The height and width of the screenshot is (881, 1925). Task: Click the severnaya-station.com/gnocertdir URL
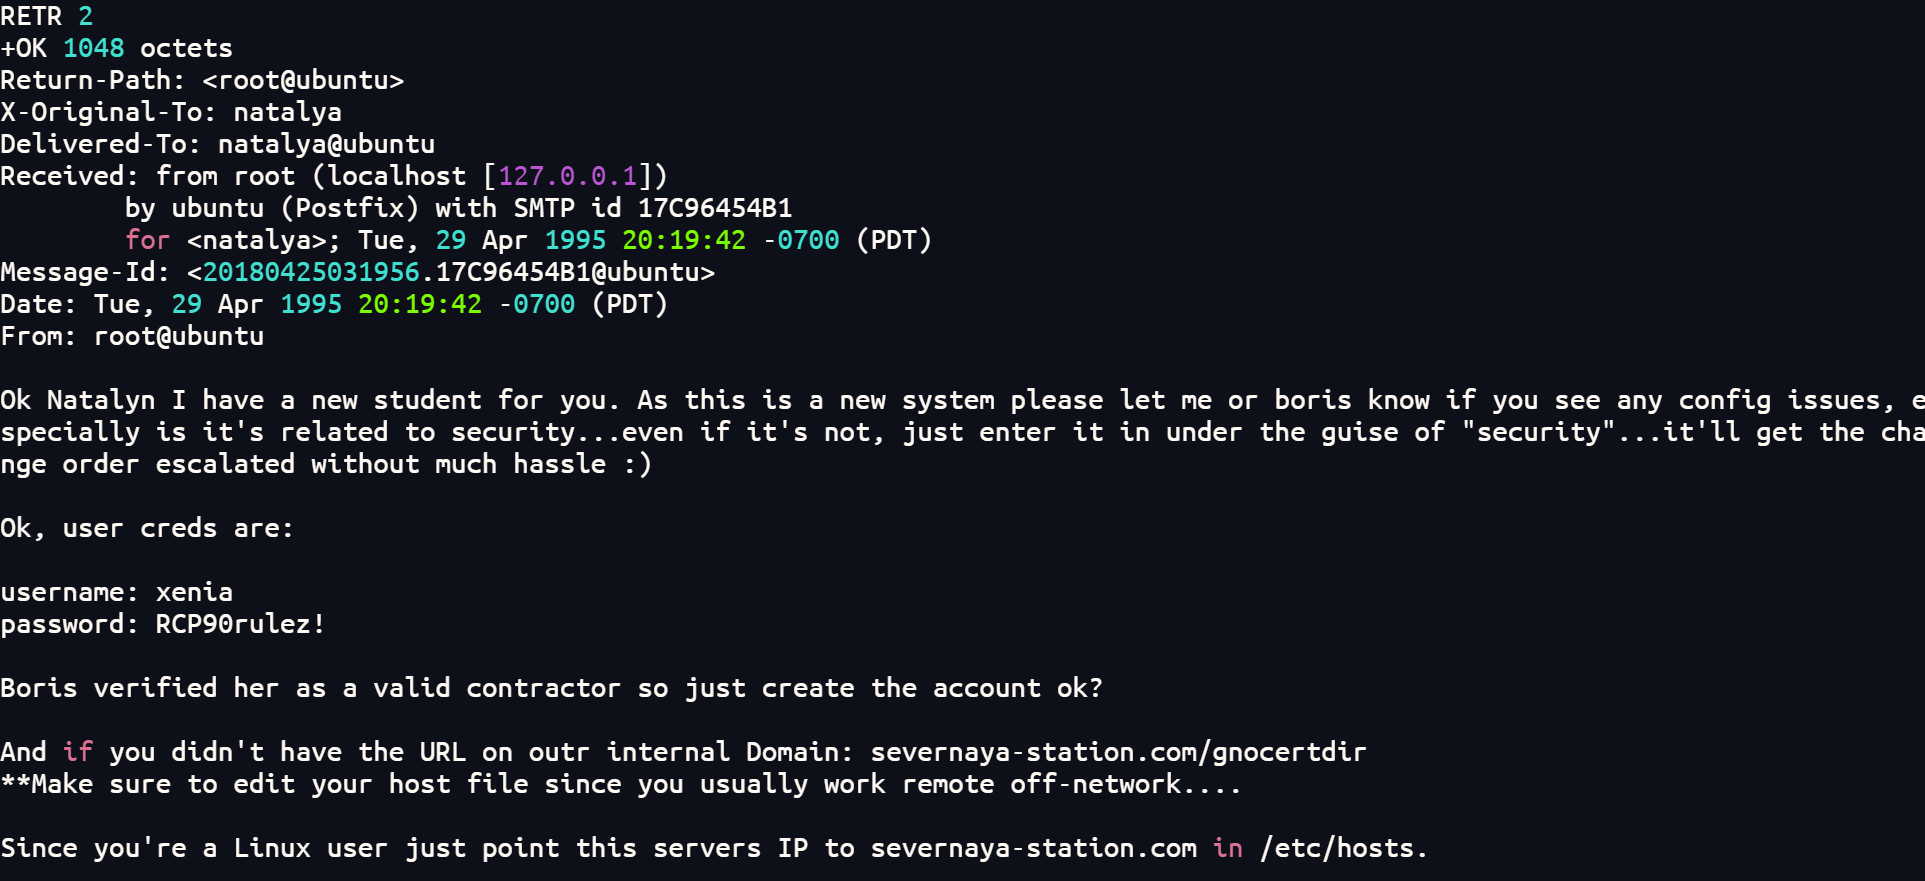[x=1118, y=752]
